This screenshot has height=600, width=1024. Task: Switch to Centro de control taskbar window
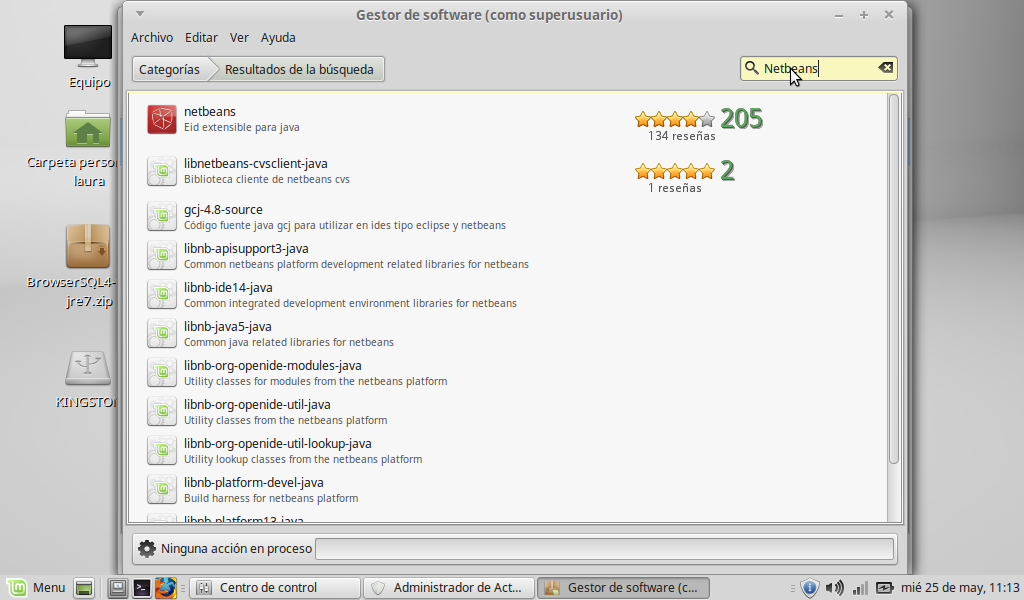tap(275, 588)
